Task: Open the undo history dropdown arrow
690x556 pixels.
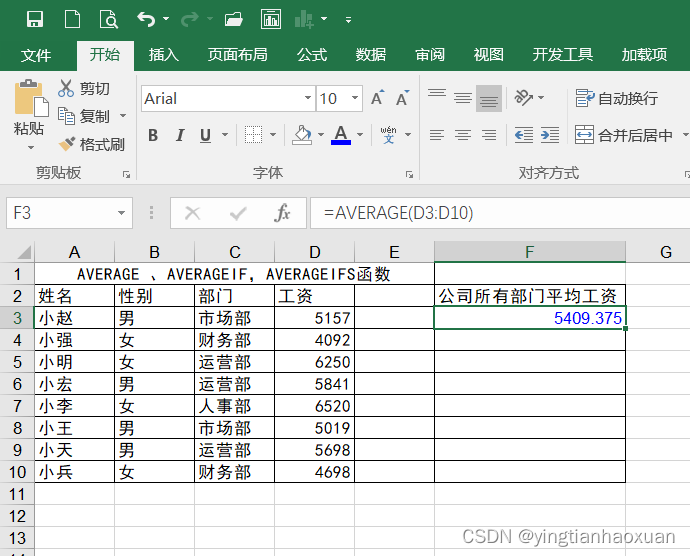Action: 166,19
